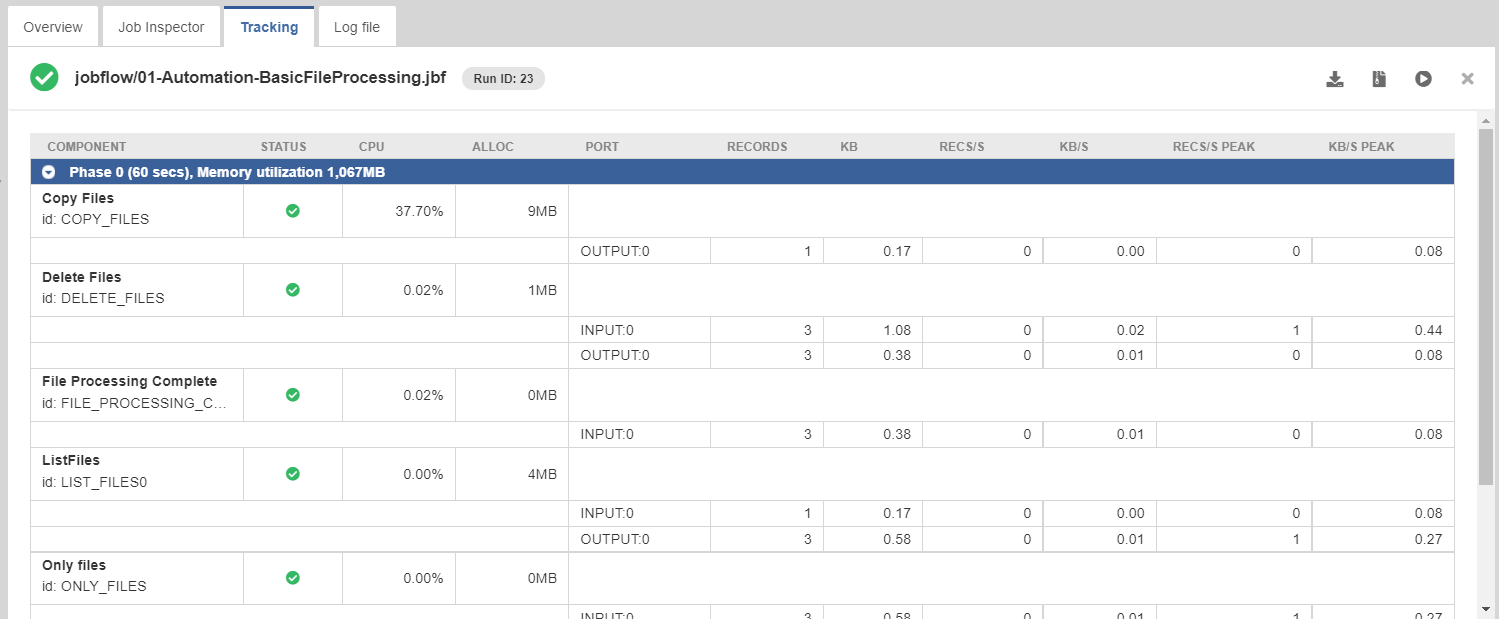Click the run job play icon
This screenshot has width=1499, height=619.
[x=1423, y=79]
